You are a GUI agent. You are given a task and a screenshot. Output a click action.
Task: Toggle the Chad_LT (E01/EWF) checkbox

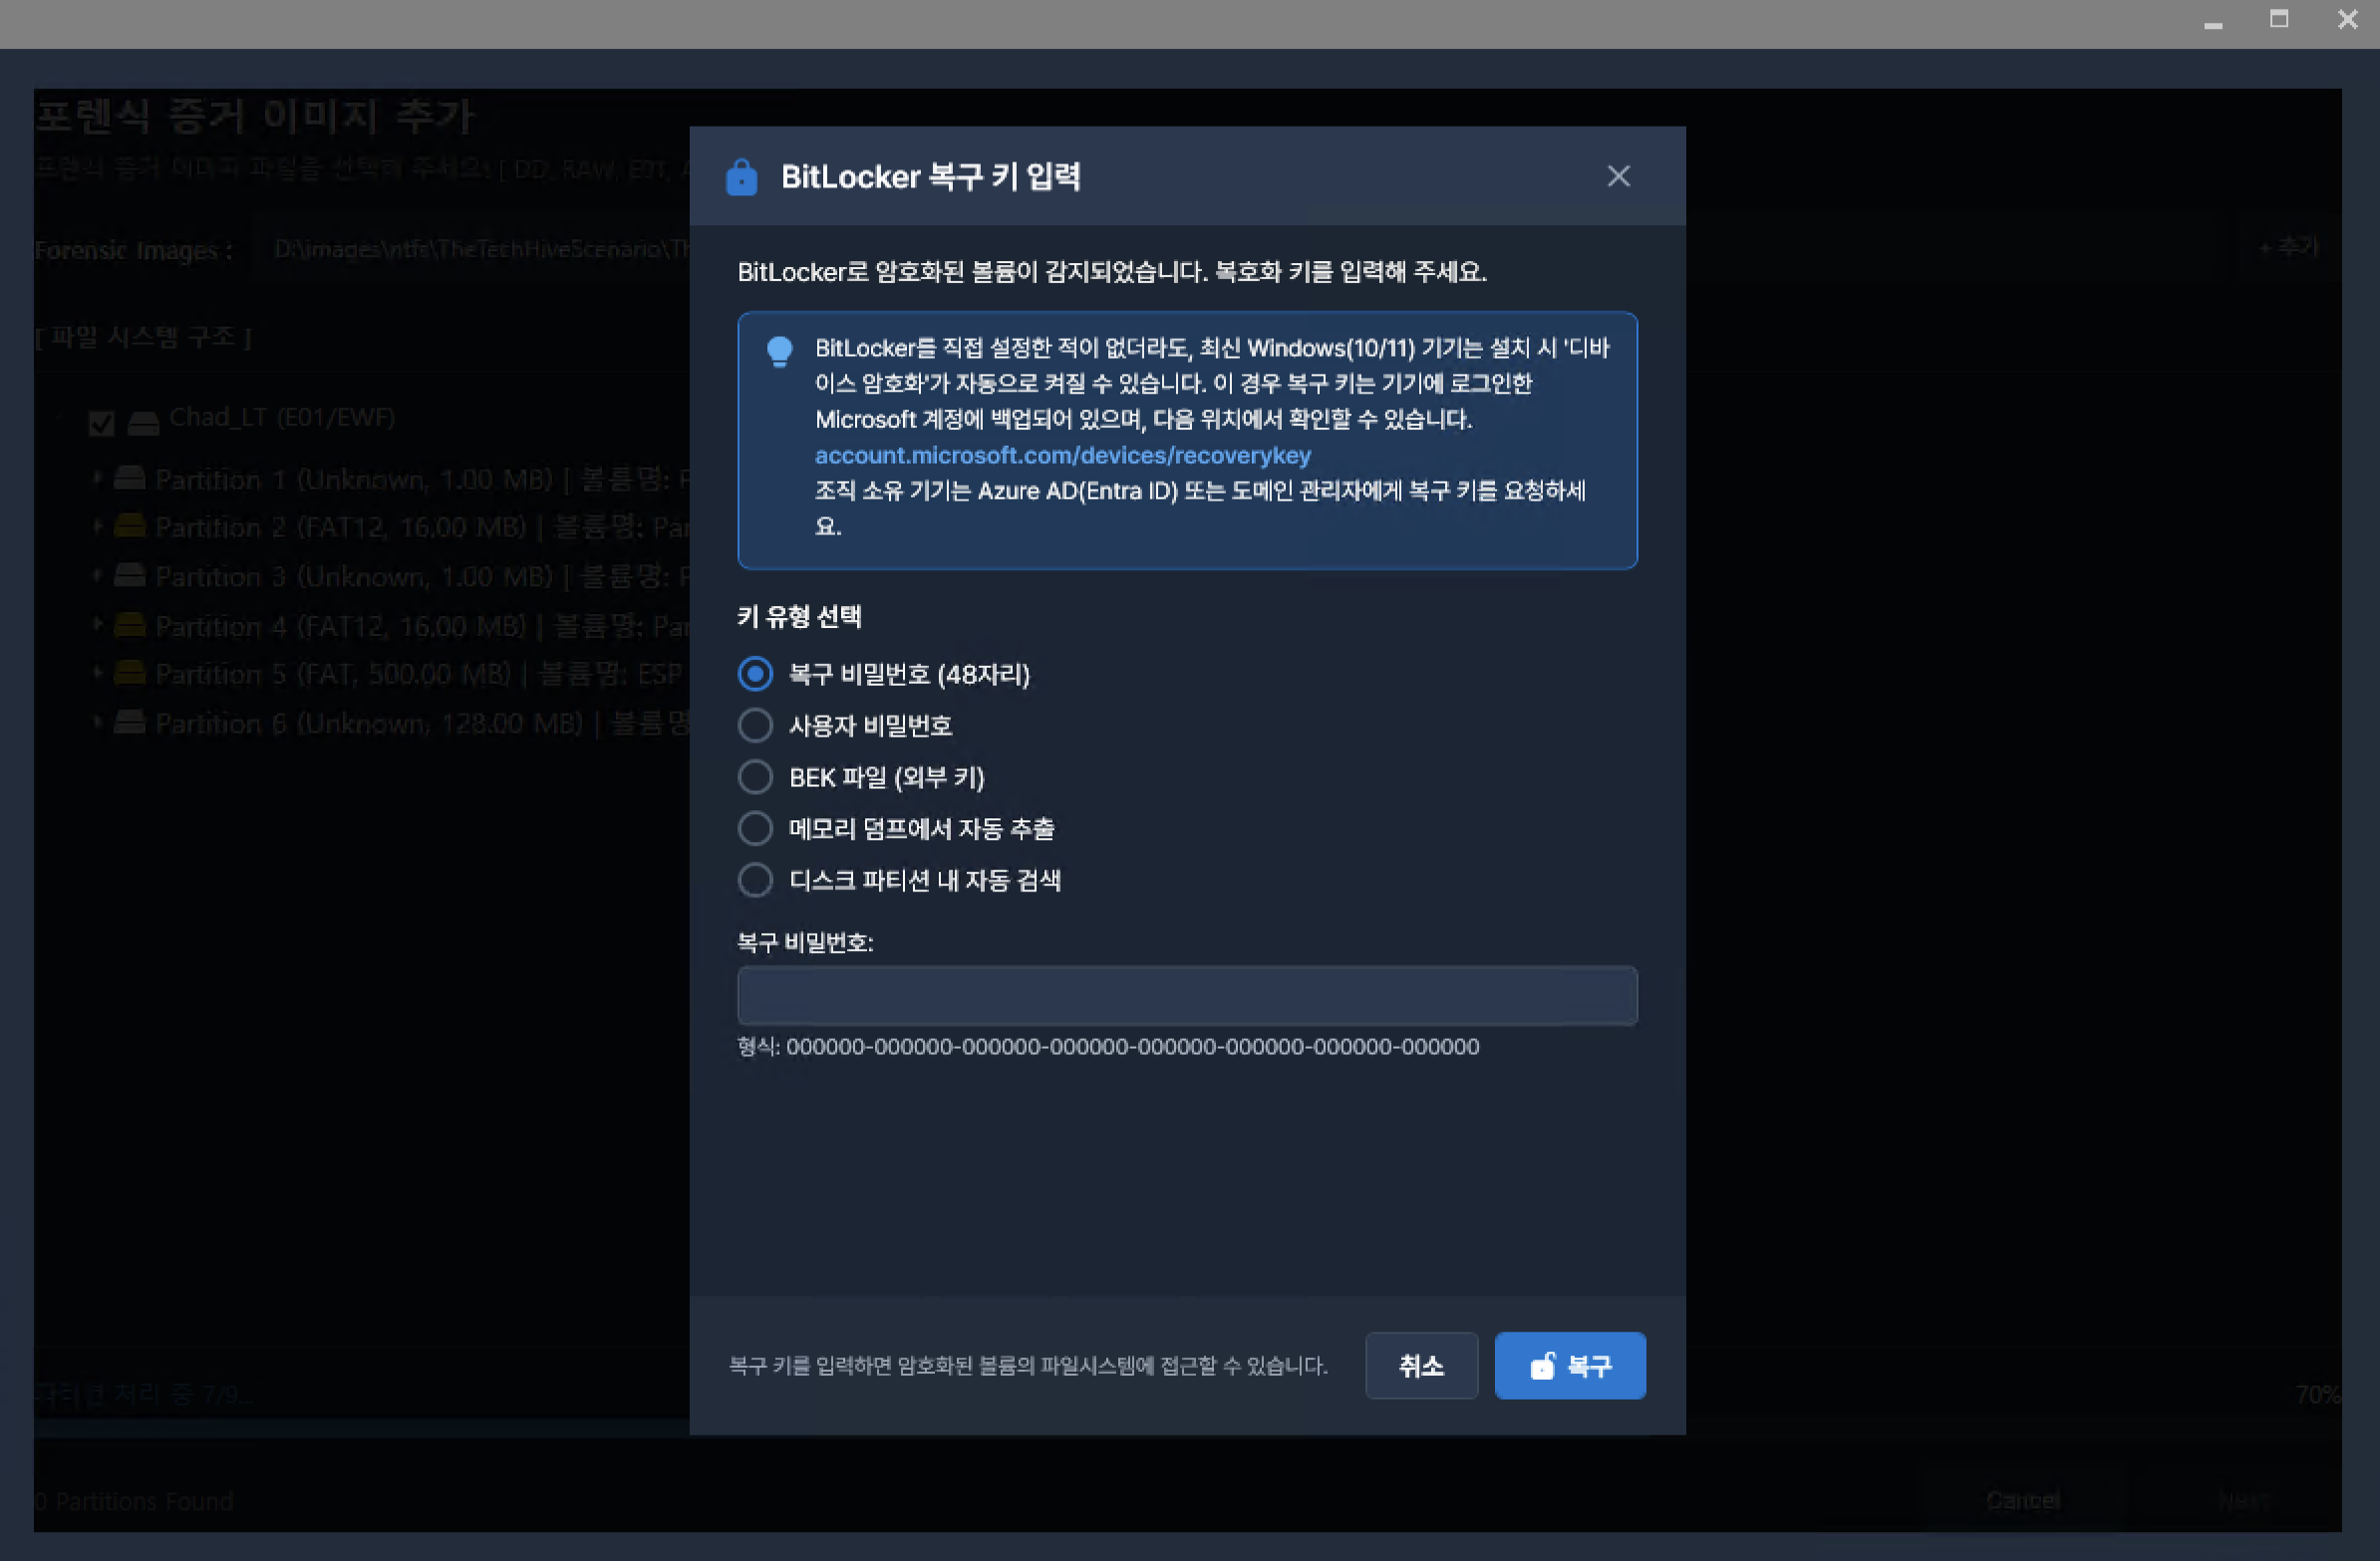tap(101, 423)
